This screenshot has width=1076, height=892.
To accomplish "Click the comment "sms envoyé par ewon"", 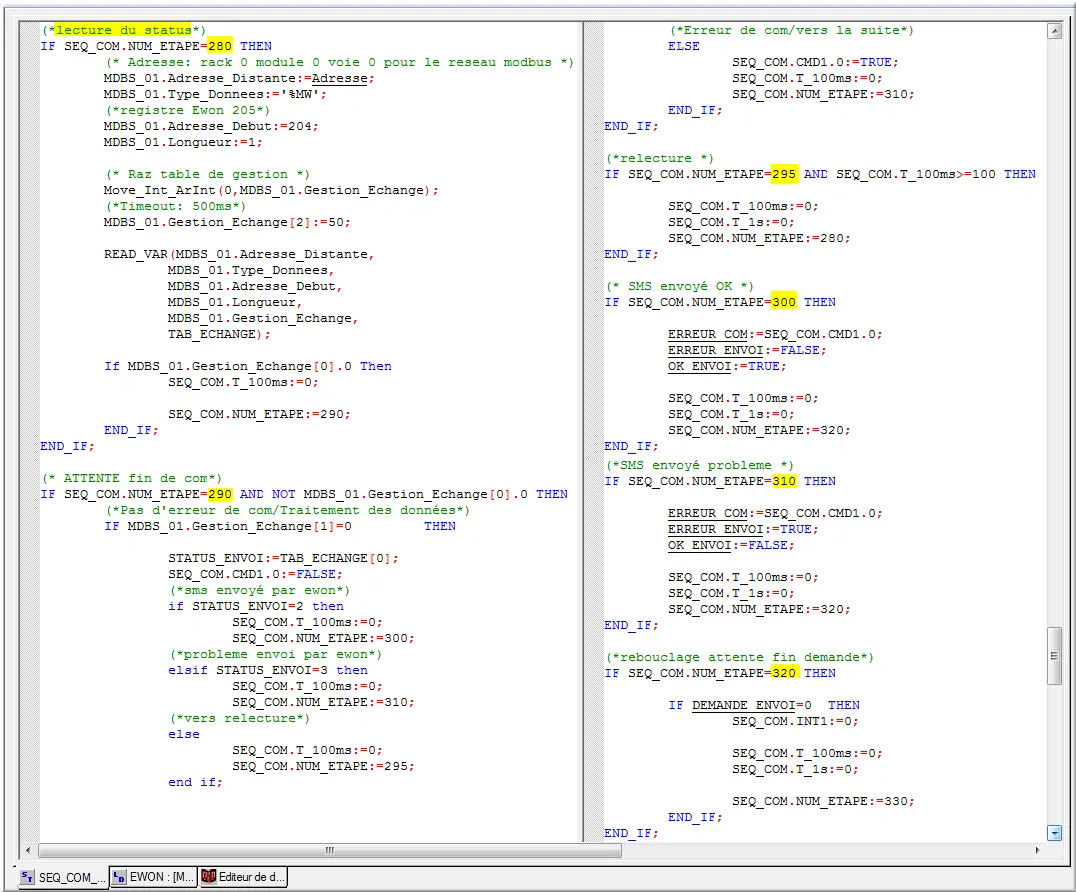I will 259,590.
